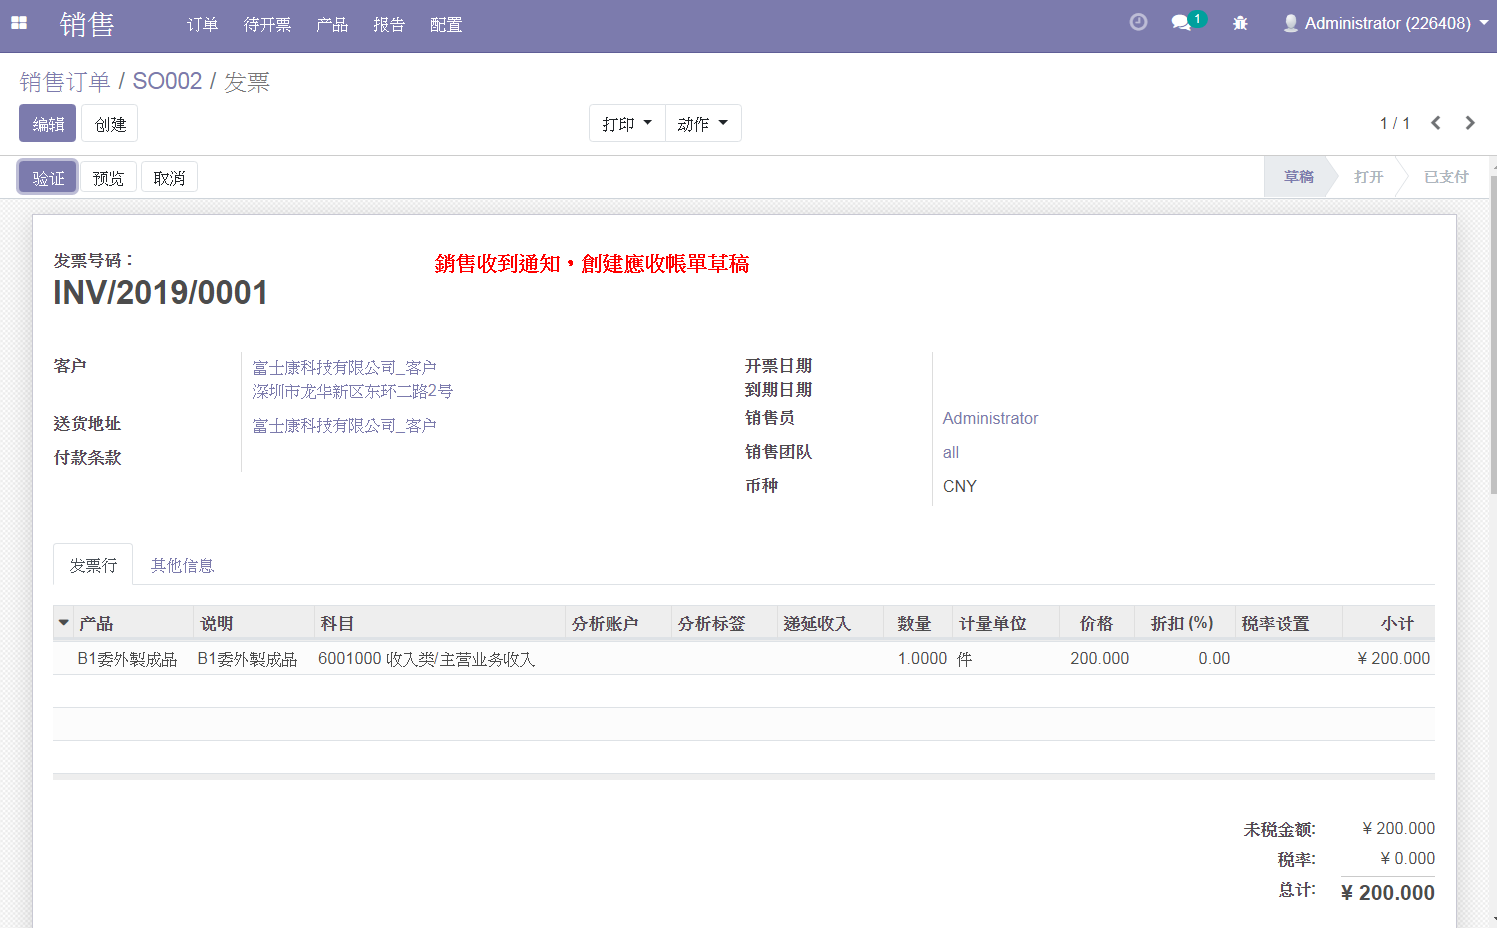Open the conversations chat icon
The image size is (1497, 928).
1182,23
